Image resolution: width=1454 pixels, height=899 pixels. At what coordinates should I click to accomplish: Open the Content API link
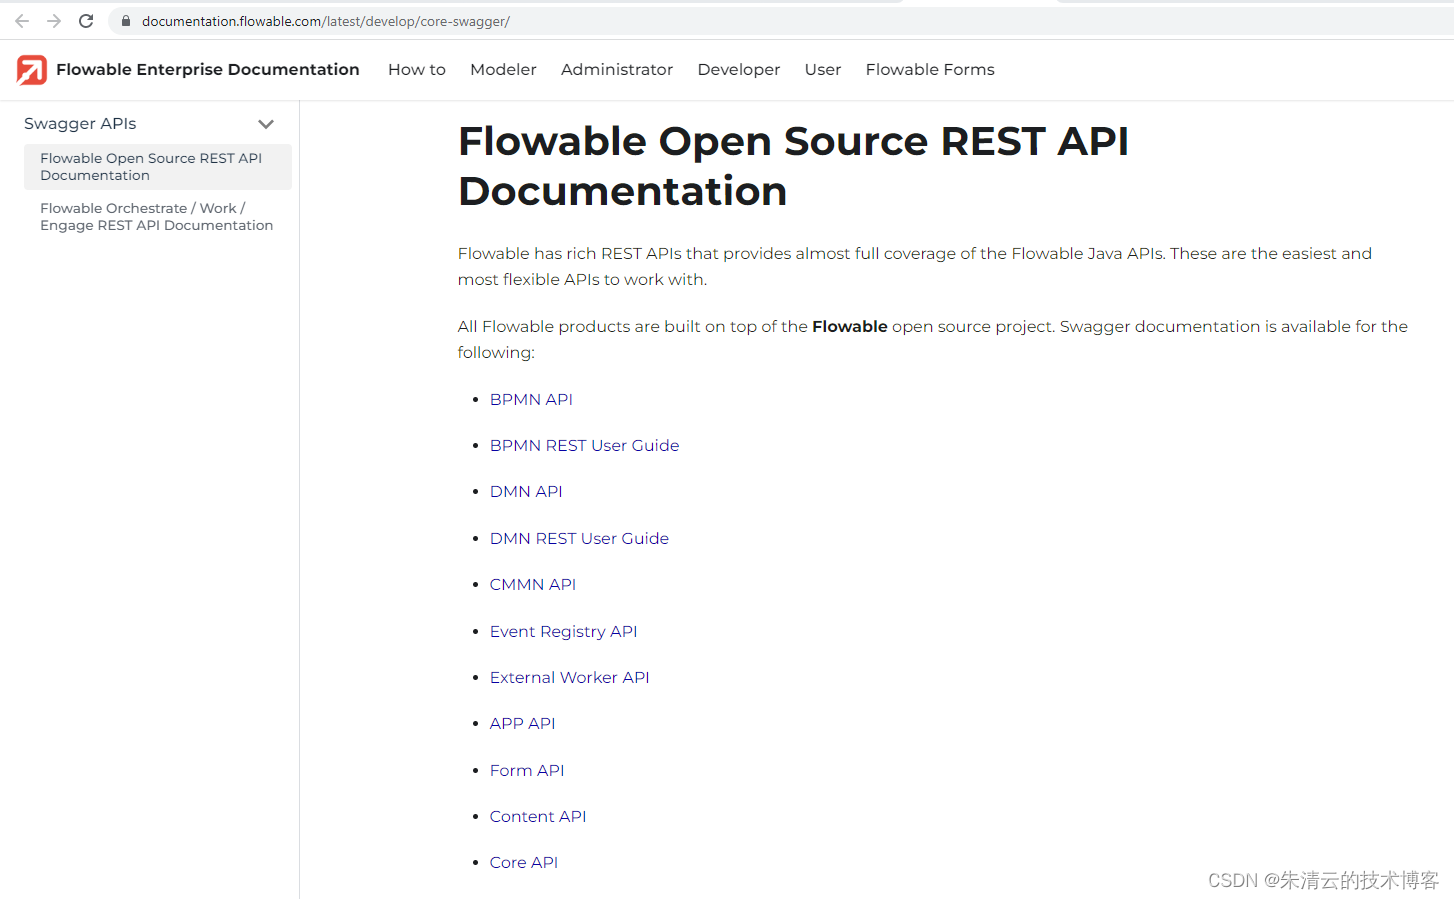click(x=538, y=816)
